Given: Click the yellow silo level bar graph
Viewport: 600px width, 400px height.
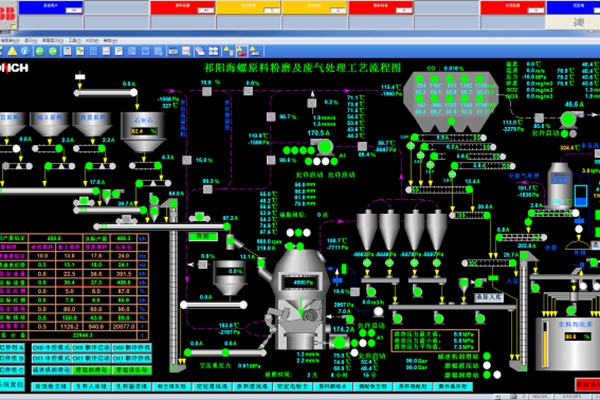Looking at the screenshot, I should pos(545,346).
